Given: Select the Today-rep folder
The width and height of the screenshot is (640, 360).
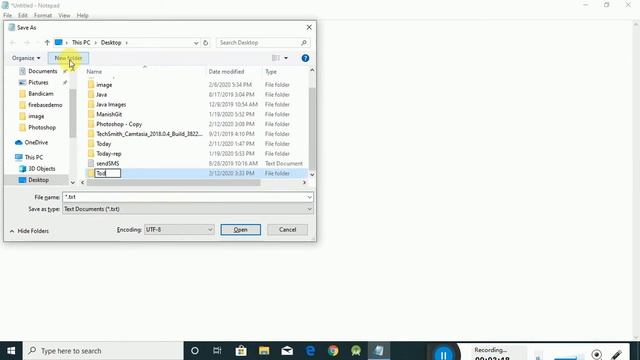Looking at the screenshot, I should pyautogui.click(x=109, y=153).
